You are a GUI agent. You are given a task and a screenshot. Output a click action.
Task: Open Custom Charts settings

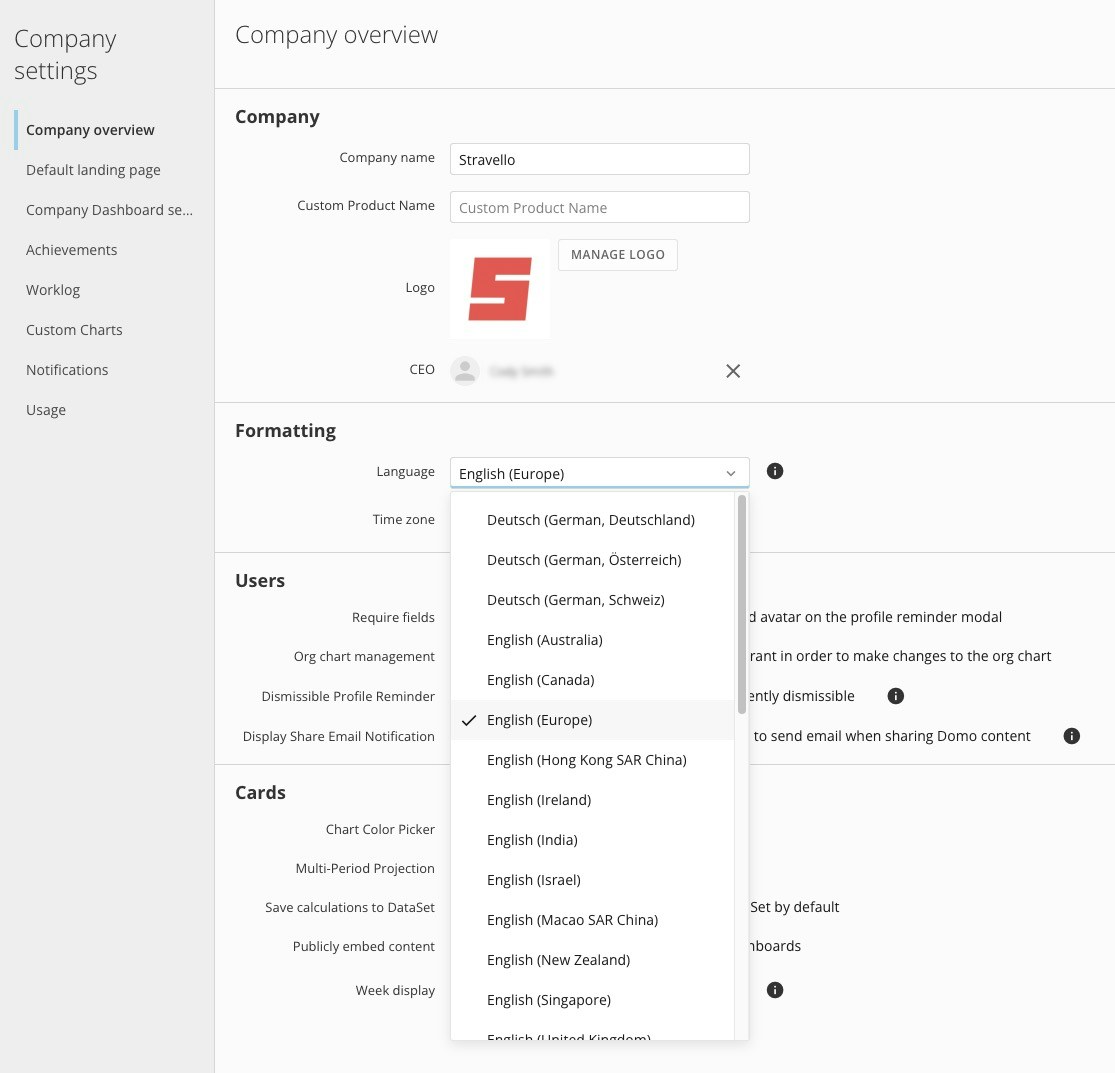pos(74,330)
